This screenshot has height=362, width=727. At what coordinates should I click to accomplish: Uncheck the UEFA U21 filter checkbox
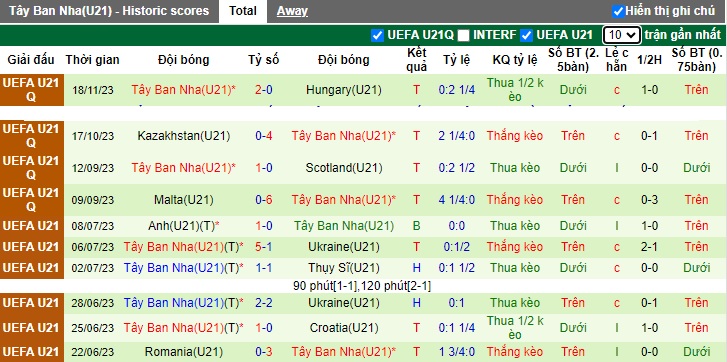pos(526,35)
